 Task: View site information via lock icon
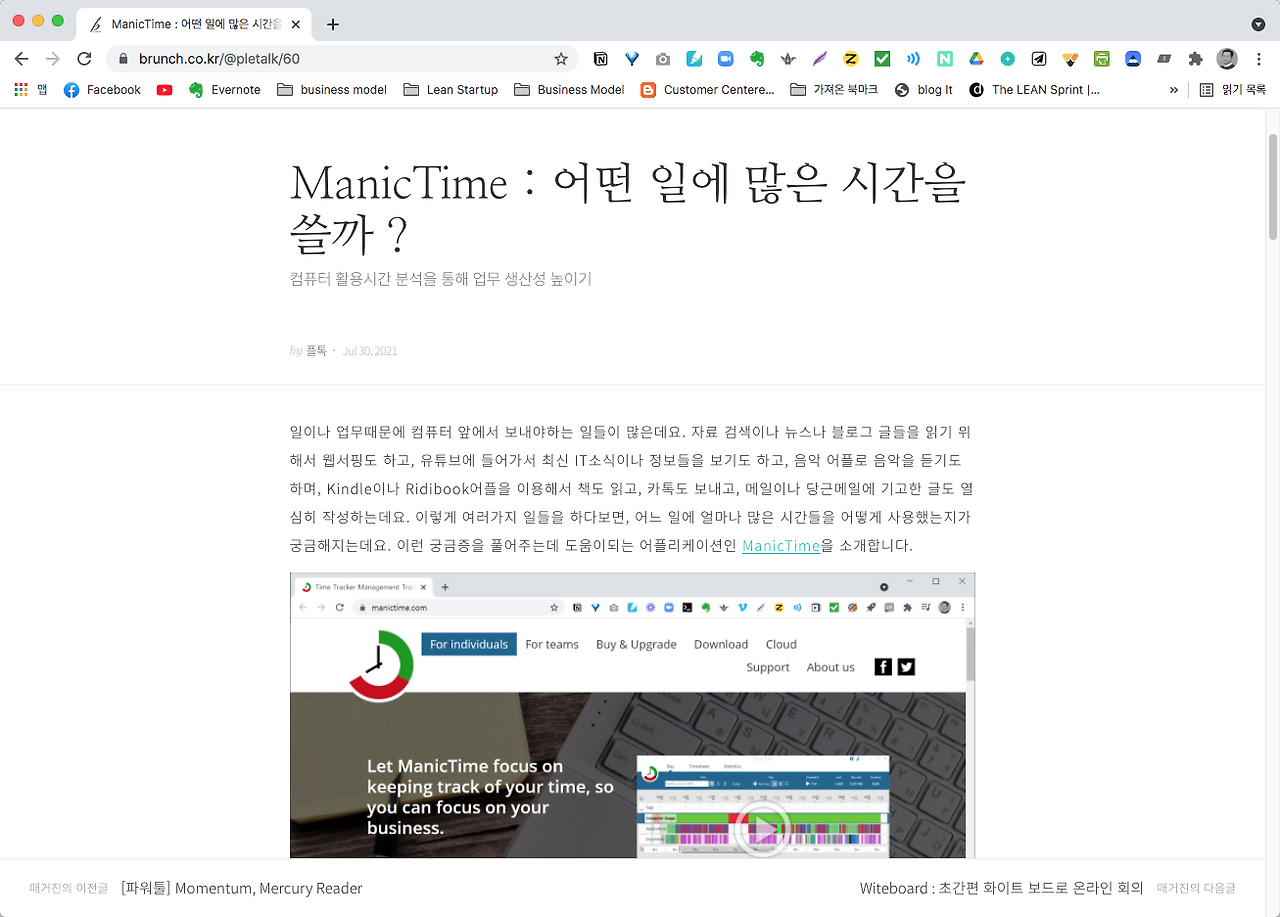coord(124,59)
